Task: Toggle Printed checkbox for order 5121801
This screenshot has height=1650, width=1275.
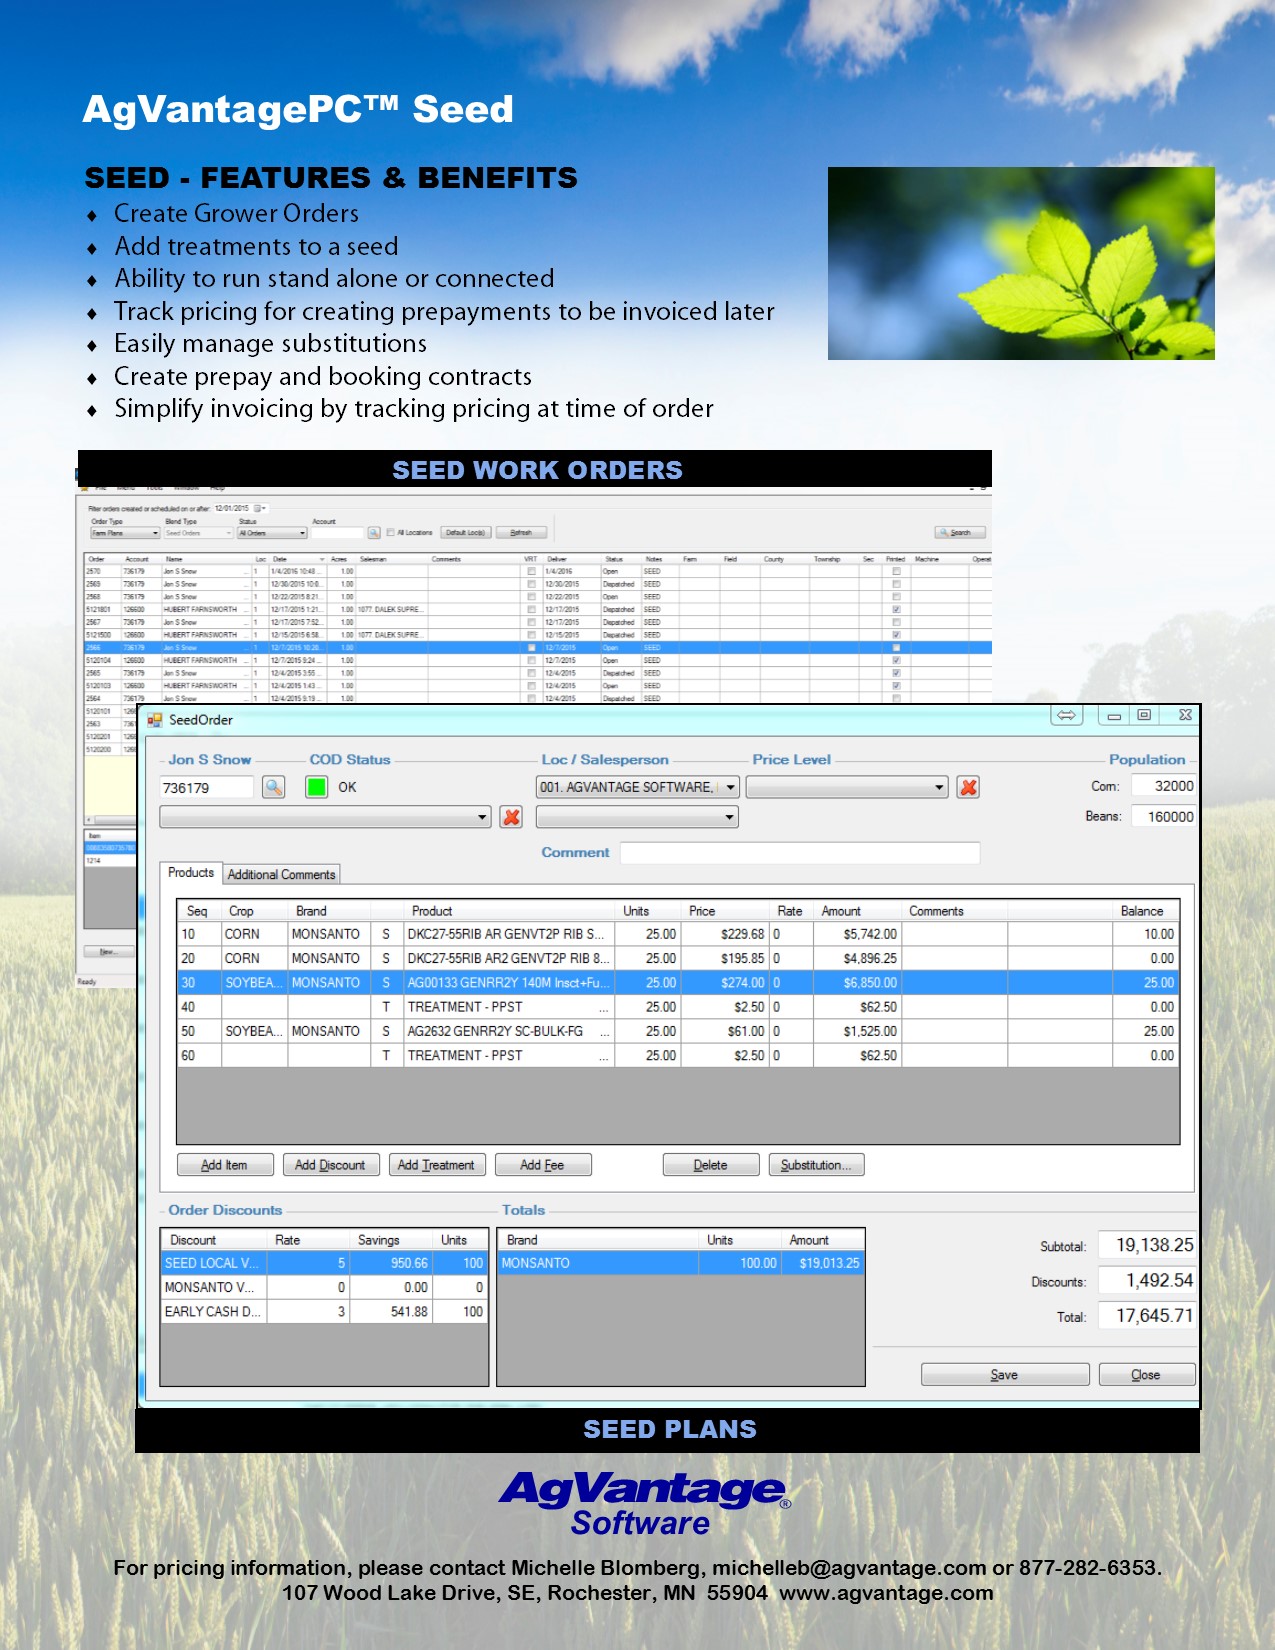Action: pyautogui.click(x=896, y=609)
